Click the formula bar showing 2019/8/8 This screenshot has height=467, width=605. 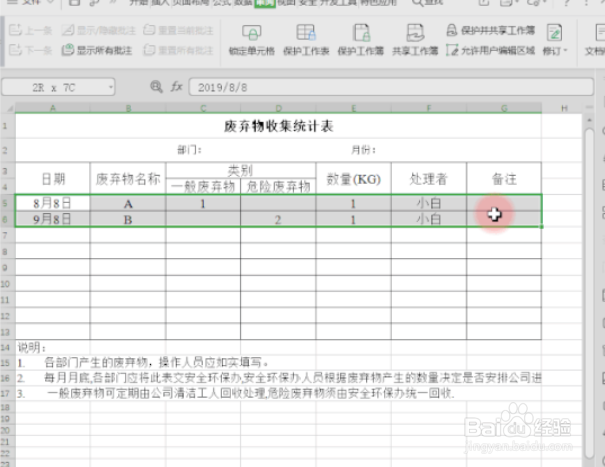(391, 87)
